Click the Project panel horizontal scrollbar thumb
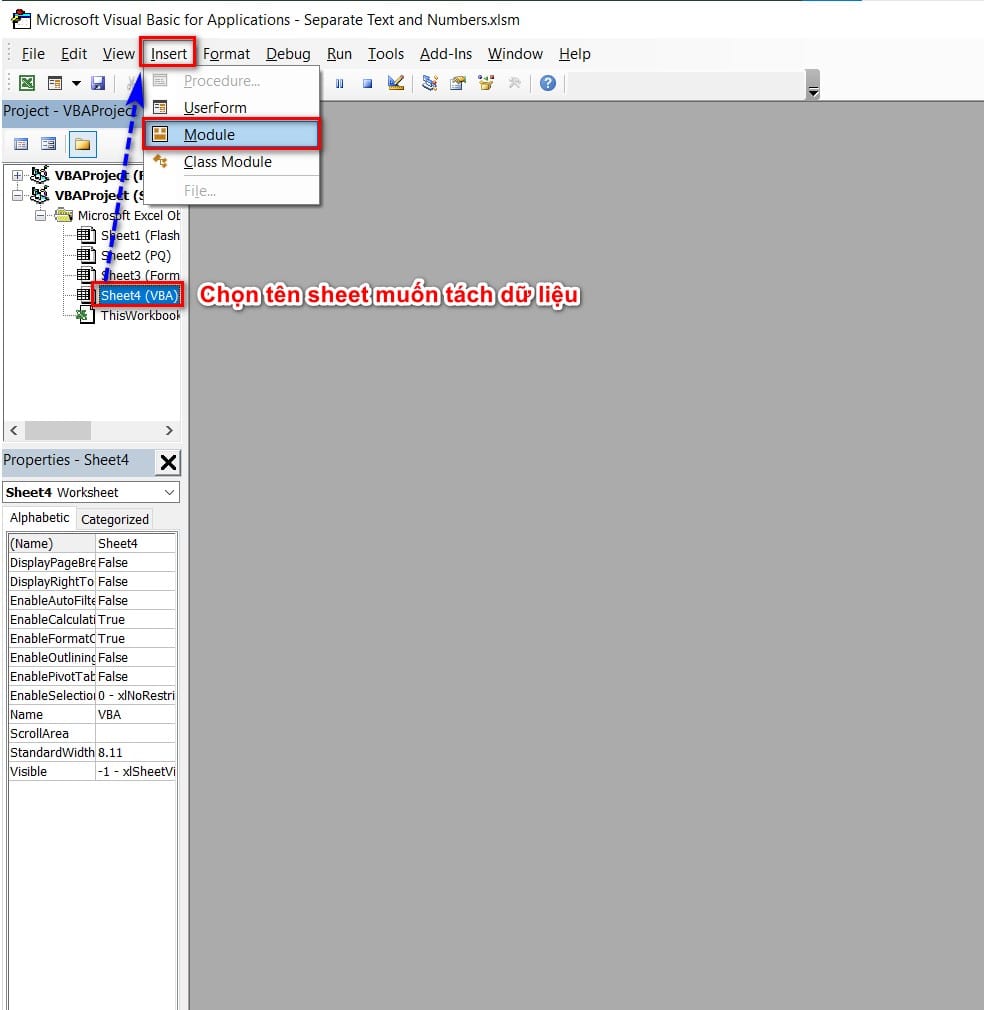984x1010 pixels. click(x=57, y=430)
